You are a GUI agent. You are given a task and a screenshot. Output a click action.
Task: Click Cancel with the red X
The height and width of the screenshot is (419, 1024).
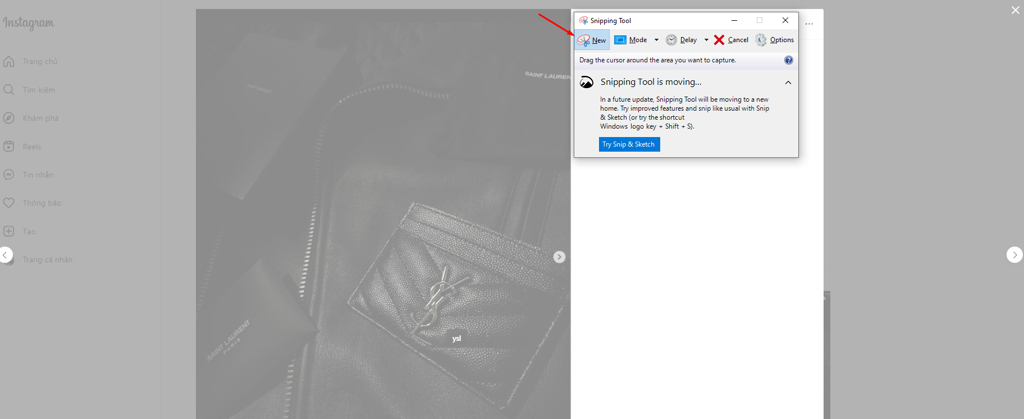click(x=731, y=40)
